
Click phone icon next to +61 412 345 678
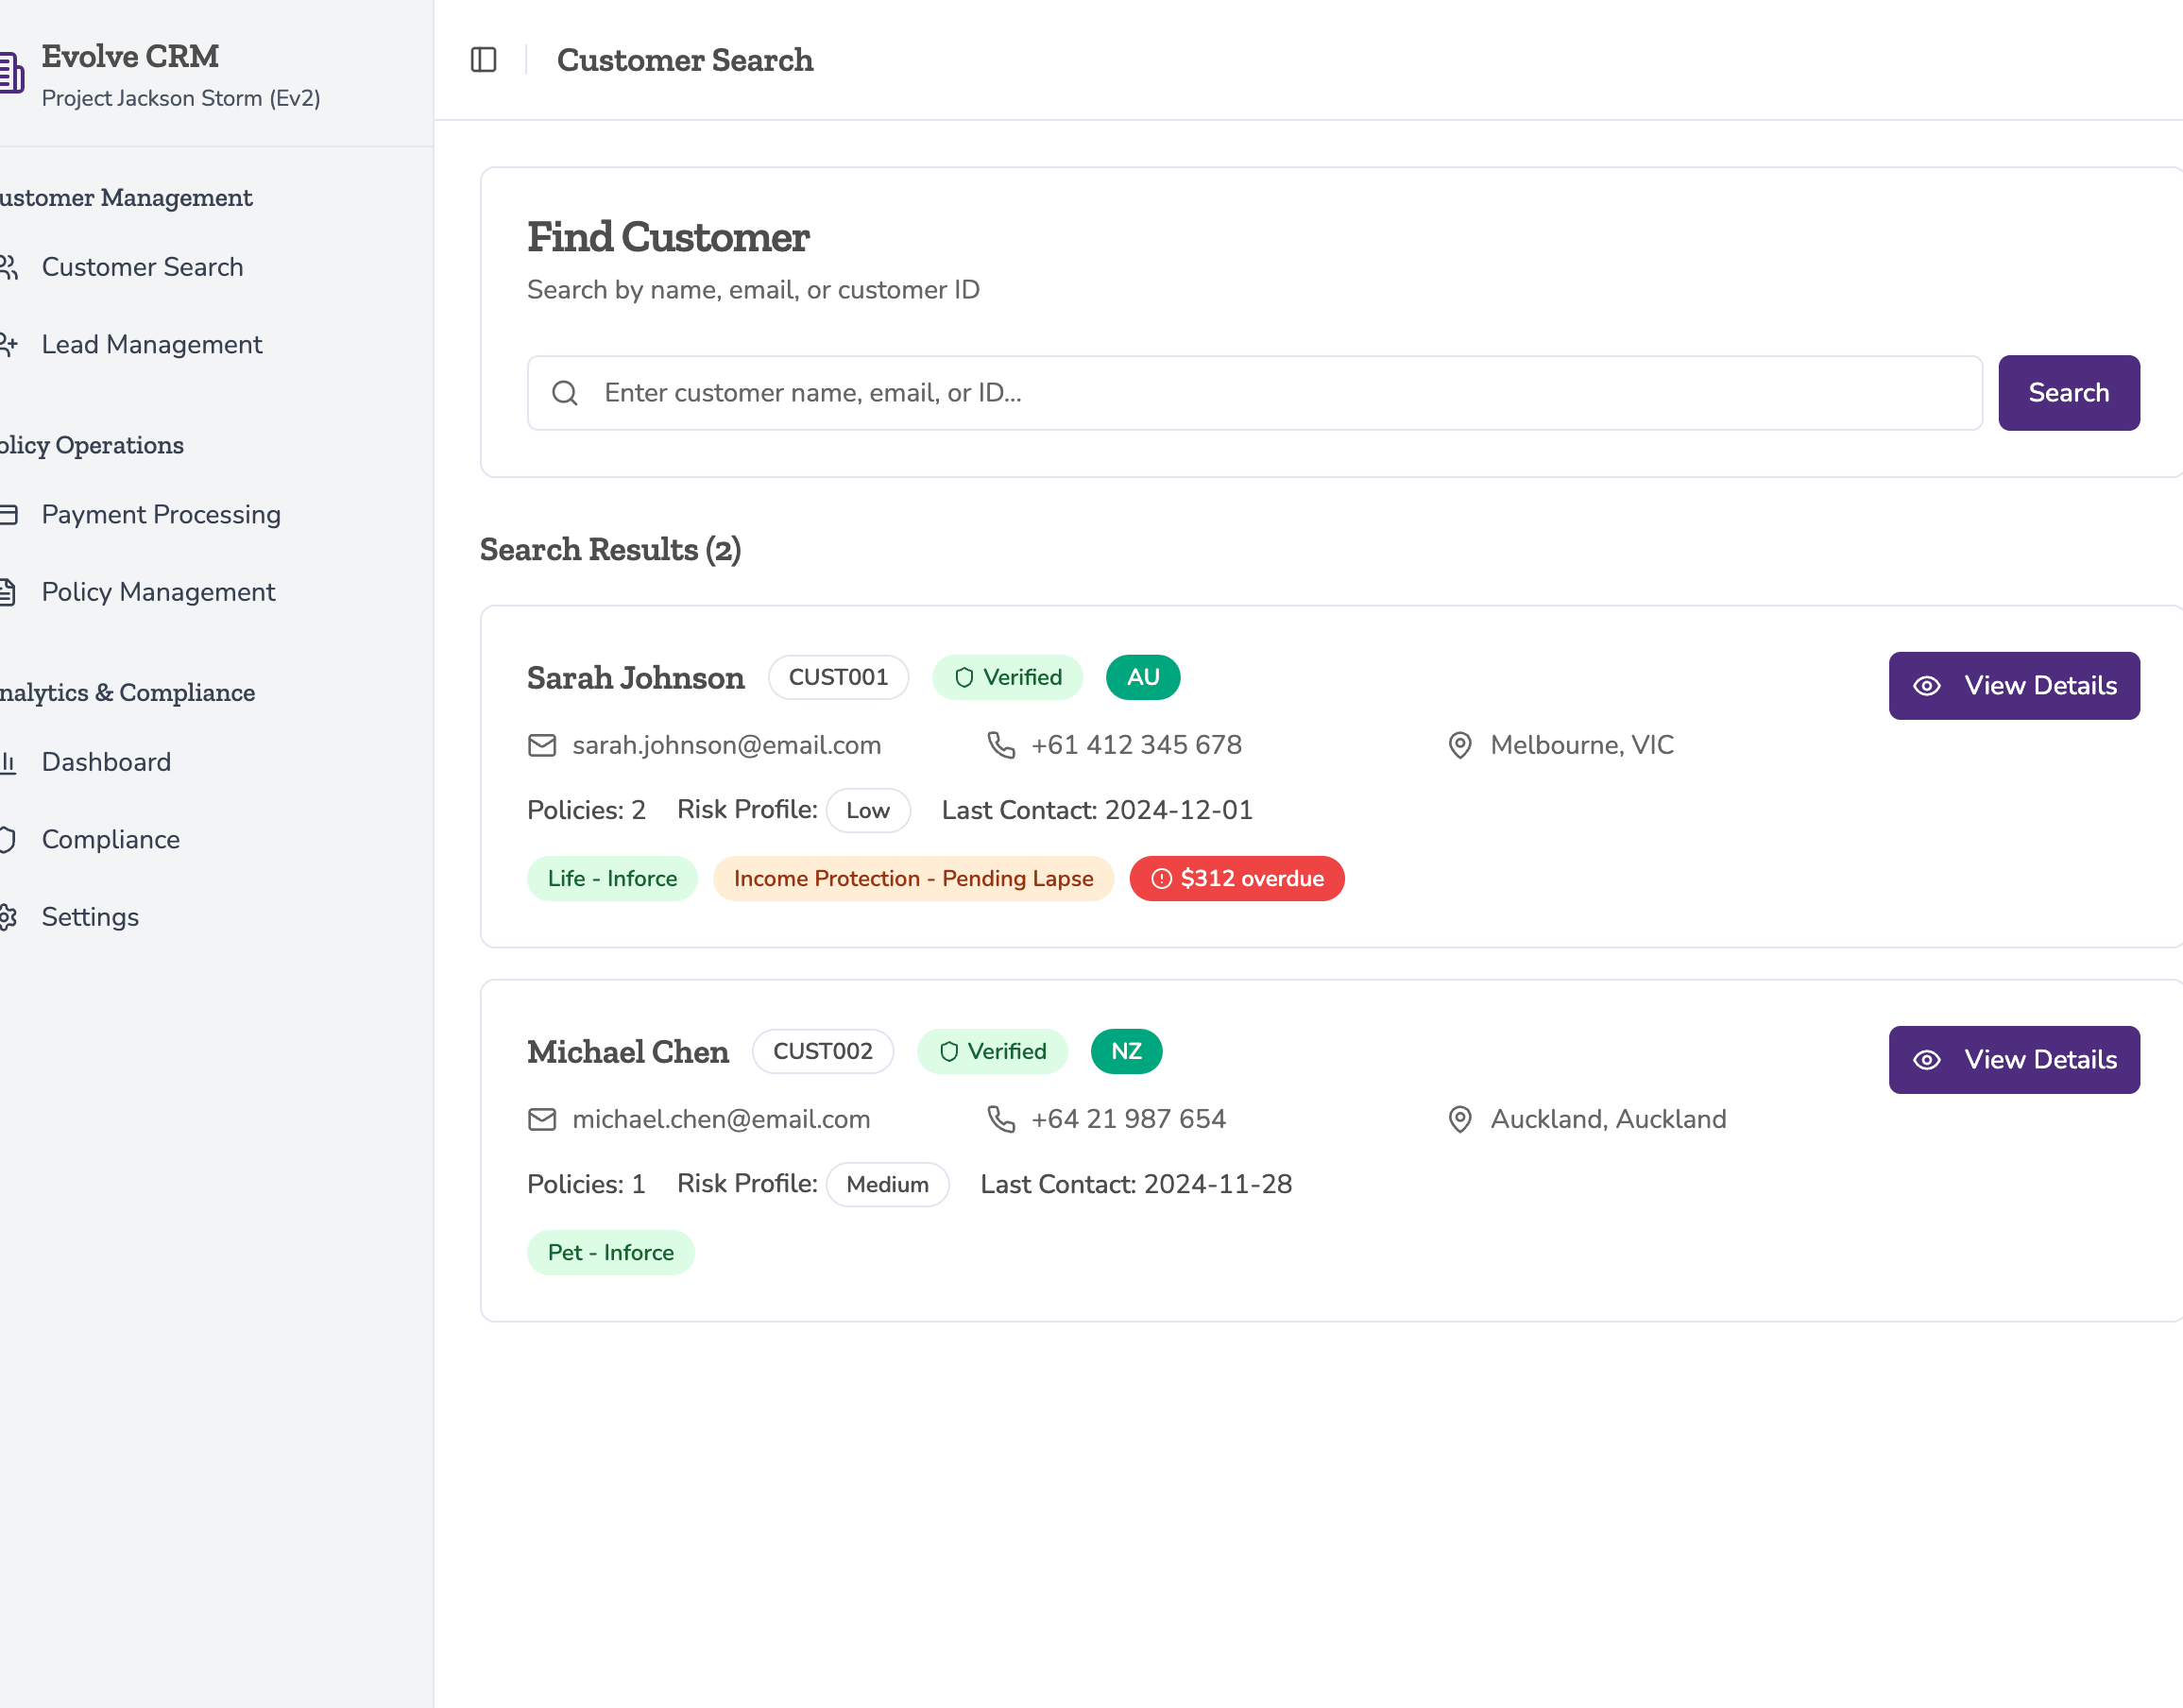pos(1001,745)
